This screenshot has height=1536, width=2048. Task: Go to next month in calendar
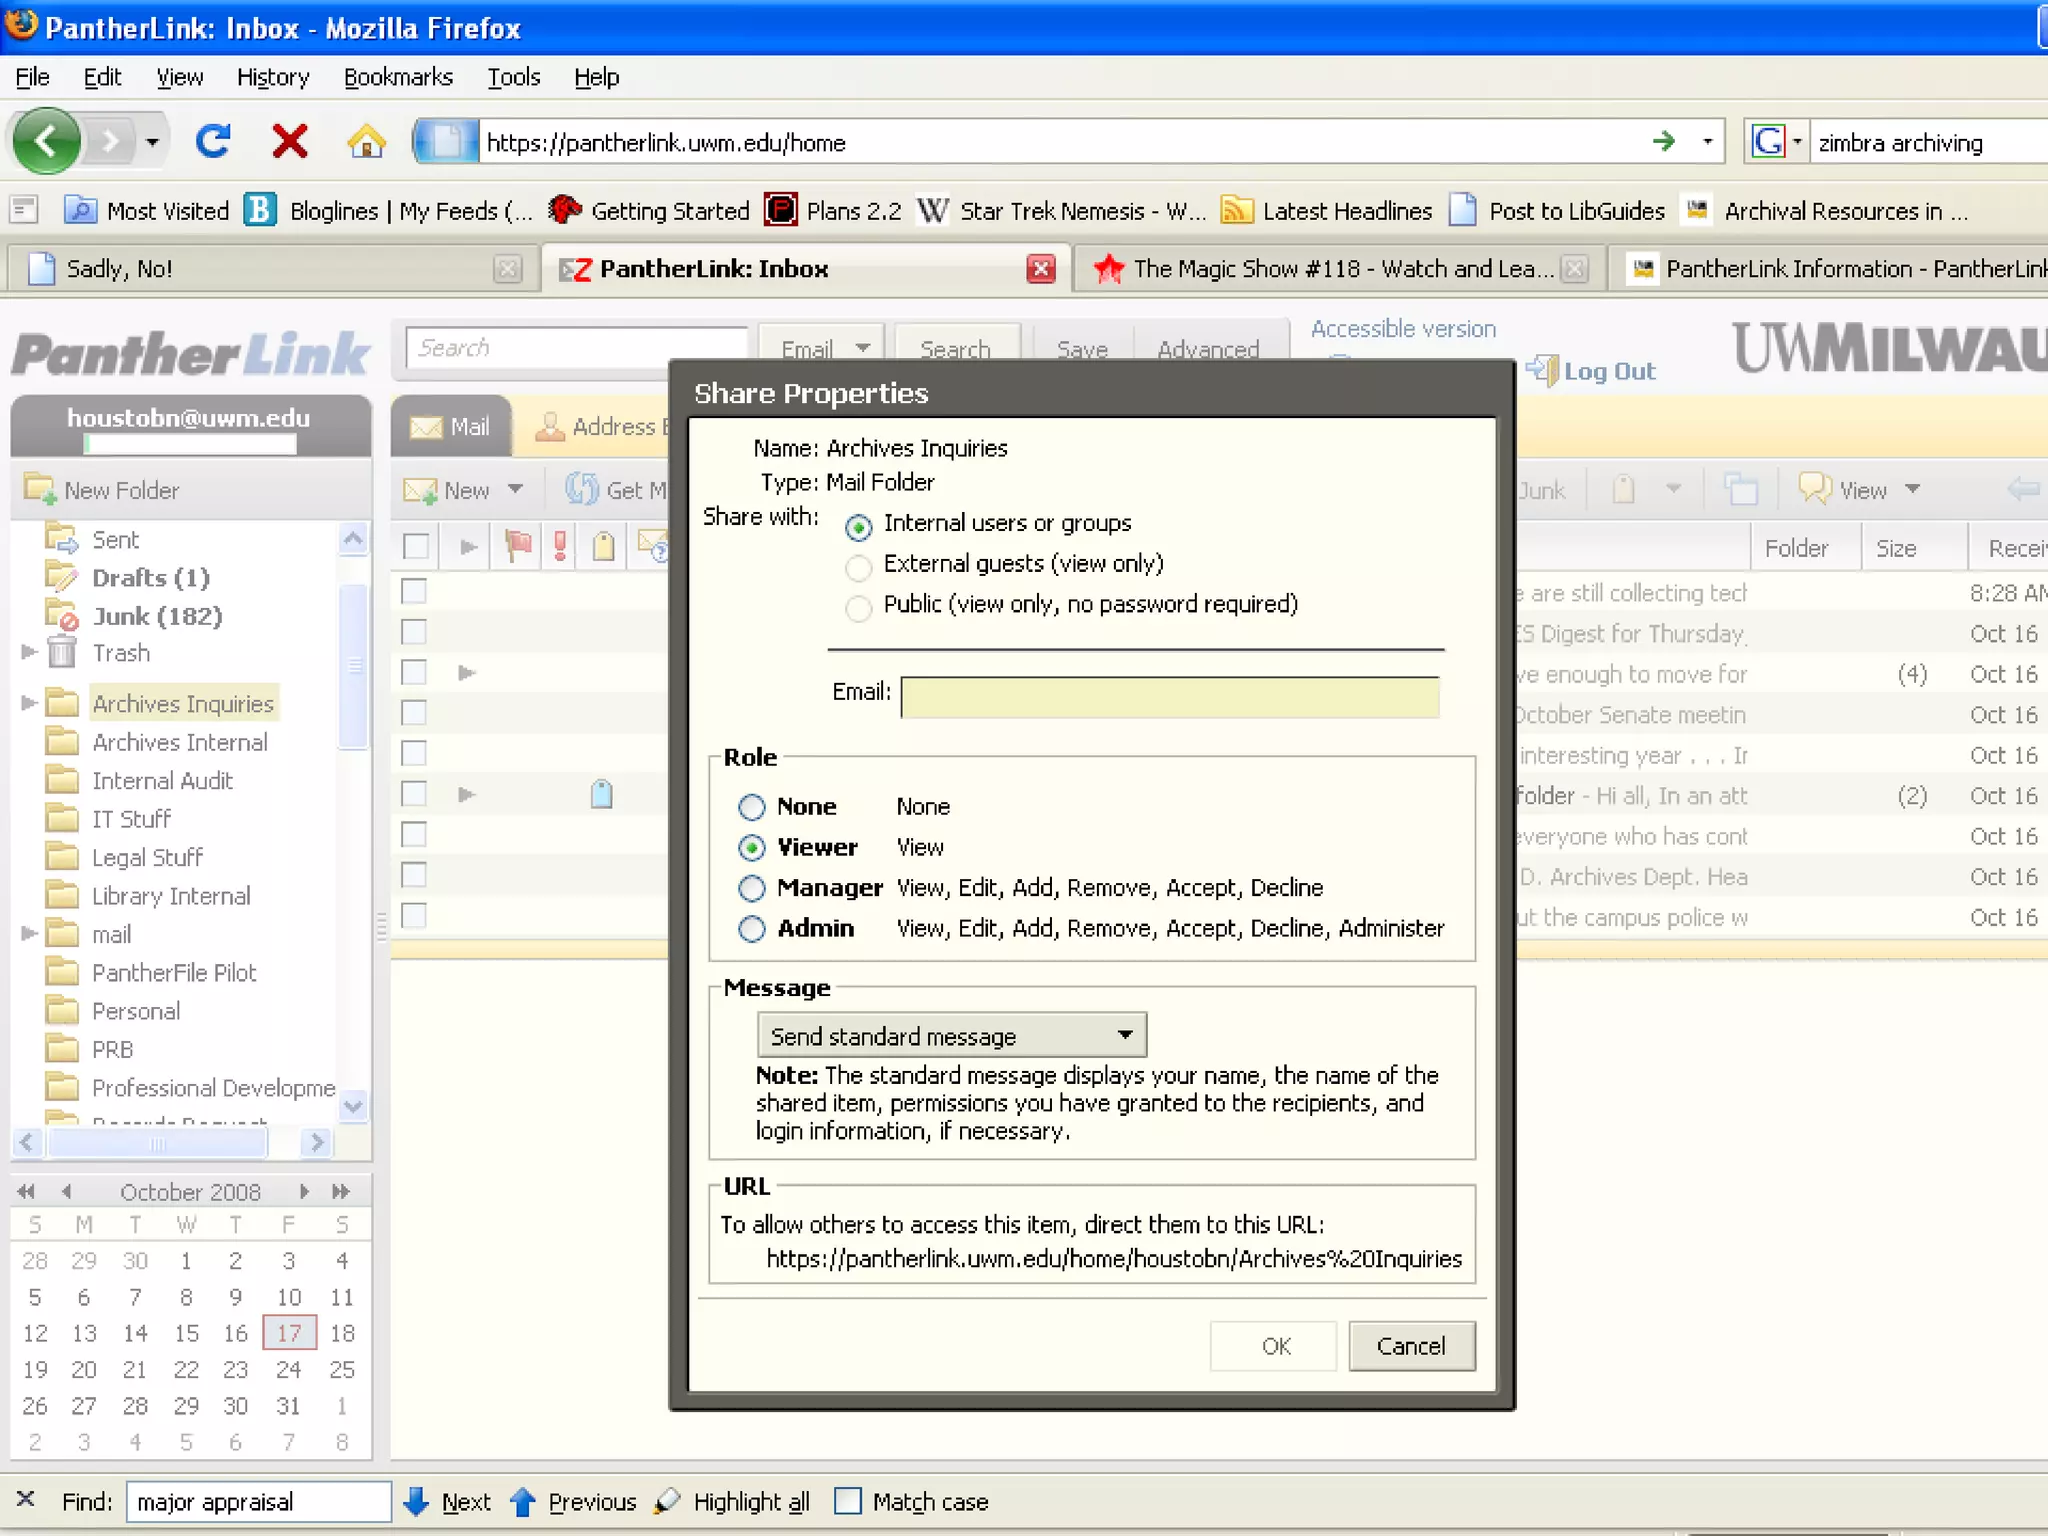click(x=304, y=1191)
